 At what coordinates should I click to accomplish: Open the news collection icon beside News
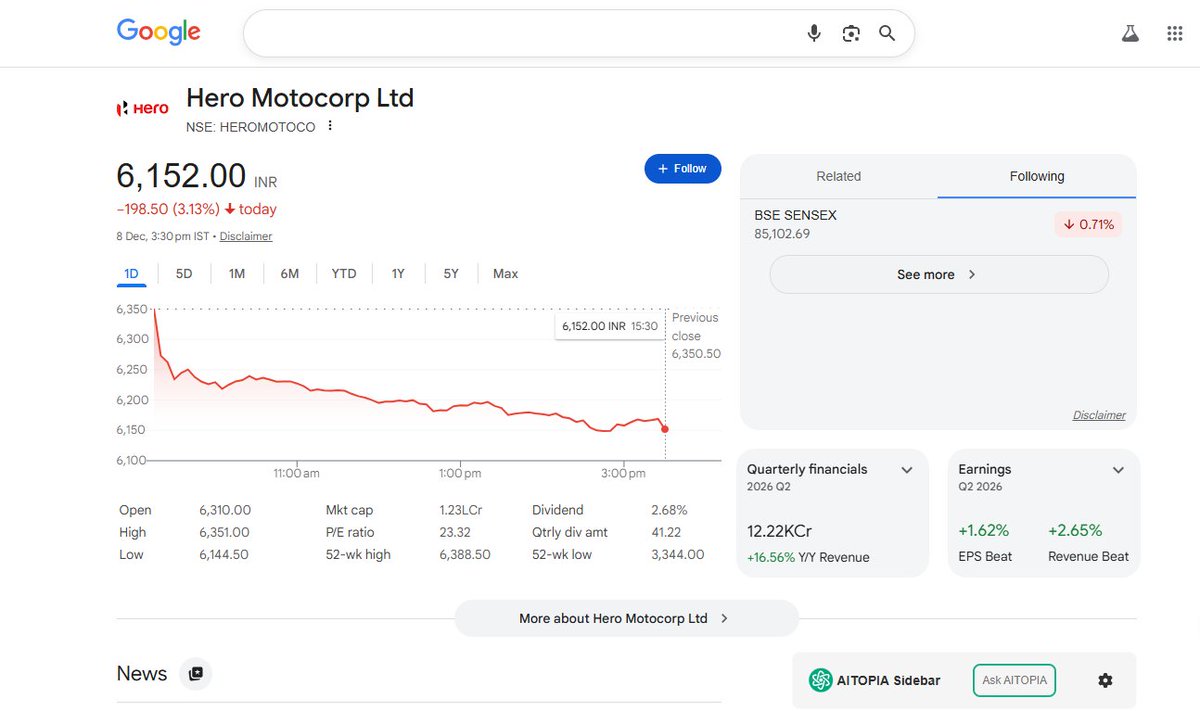pos(196,674)
